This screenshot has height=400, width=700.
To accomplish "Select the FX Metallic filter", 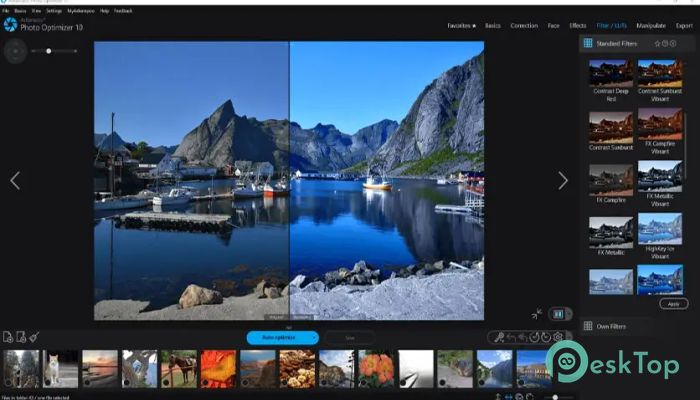I will click(x=611, y=237).
